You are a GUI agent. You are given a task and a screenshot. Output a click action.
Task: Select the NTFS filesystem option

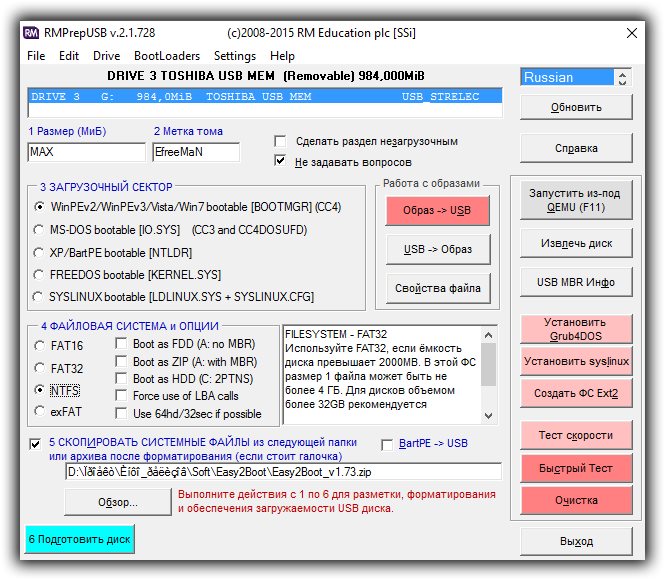coord(39,390)
